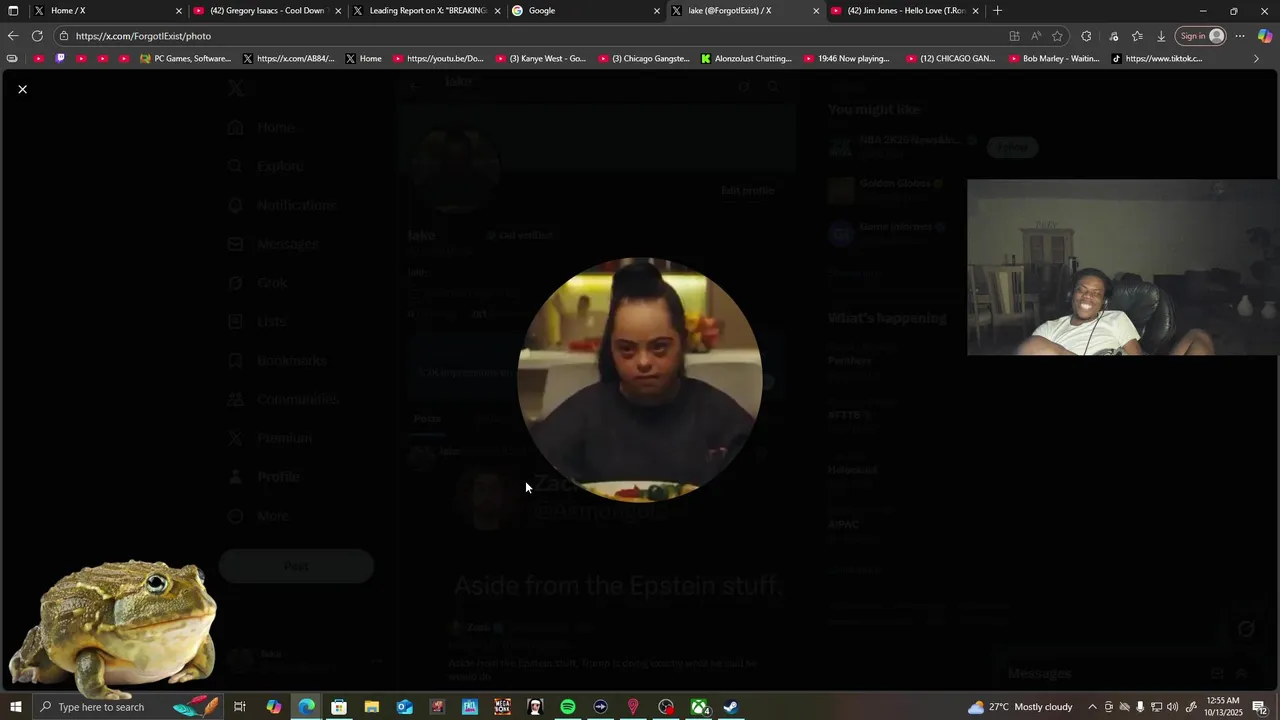
Task: Open the notification center icon
Action: (x=1260, y=707)
